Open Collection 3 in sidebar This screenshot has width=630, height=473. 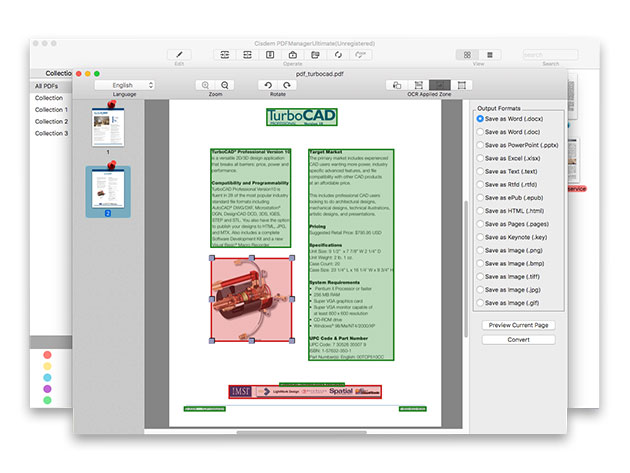(x=51, y=133)
